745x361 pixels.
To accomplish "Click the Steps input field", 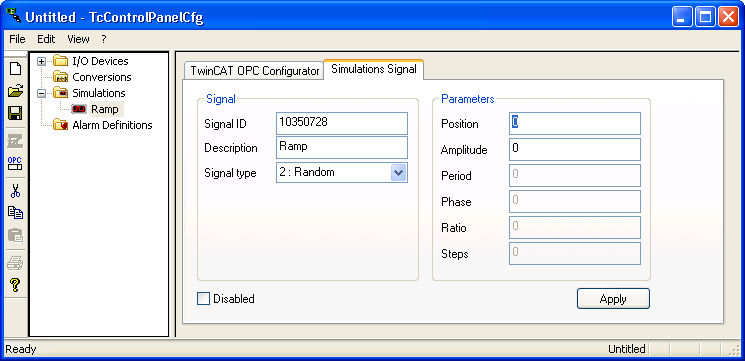I will pyautogui.click(x=575, y=254).
